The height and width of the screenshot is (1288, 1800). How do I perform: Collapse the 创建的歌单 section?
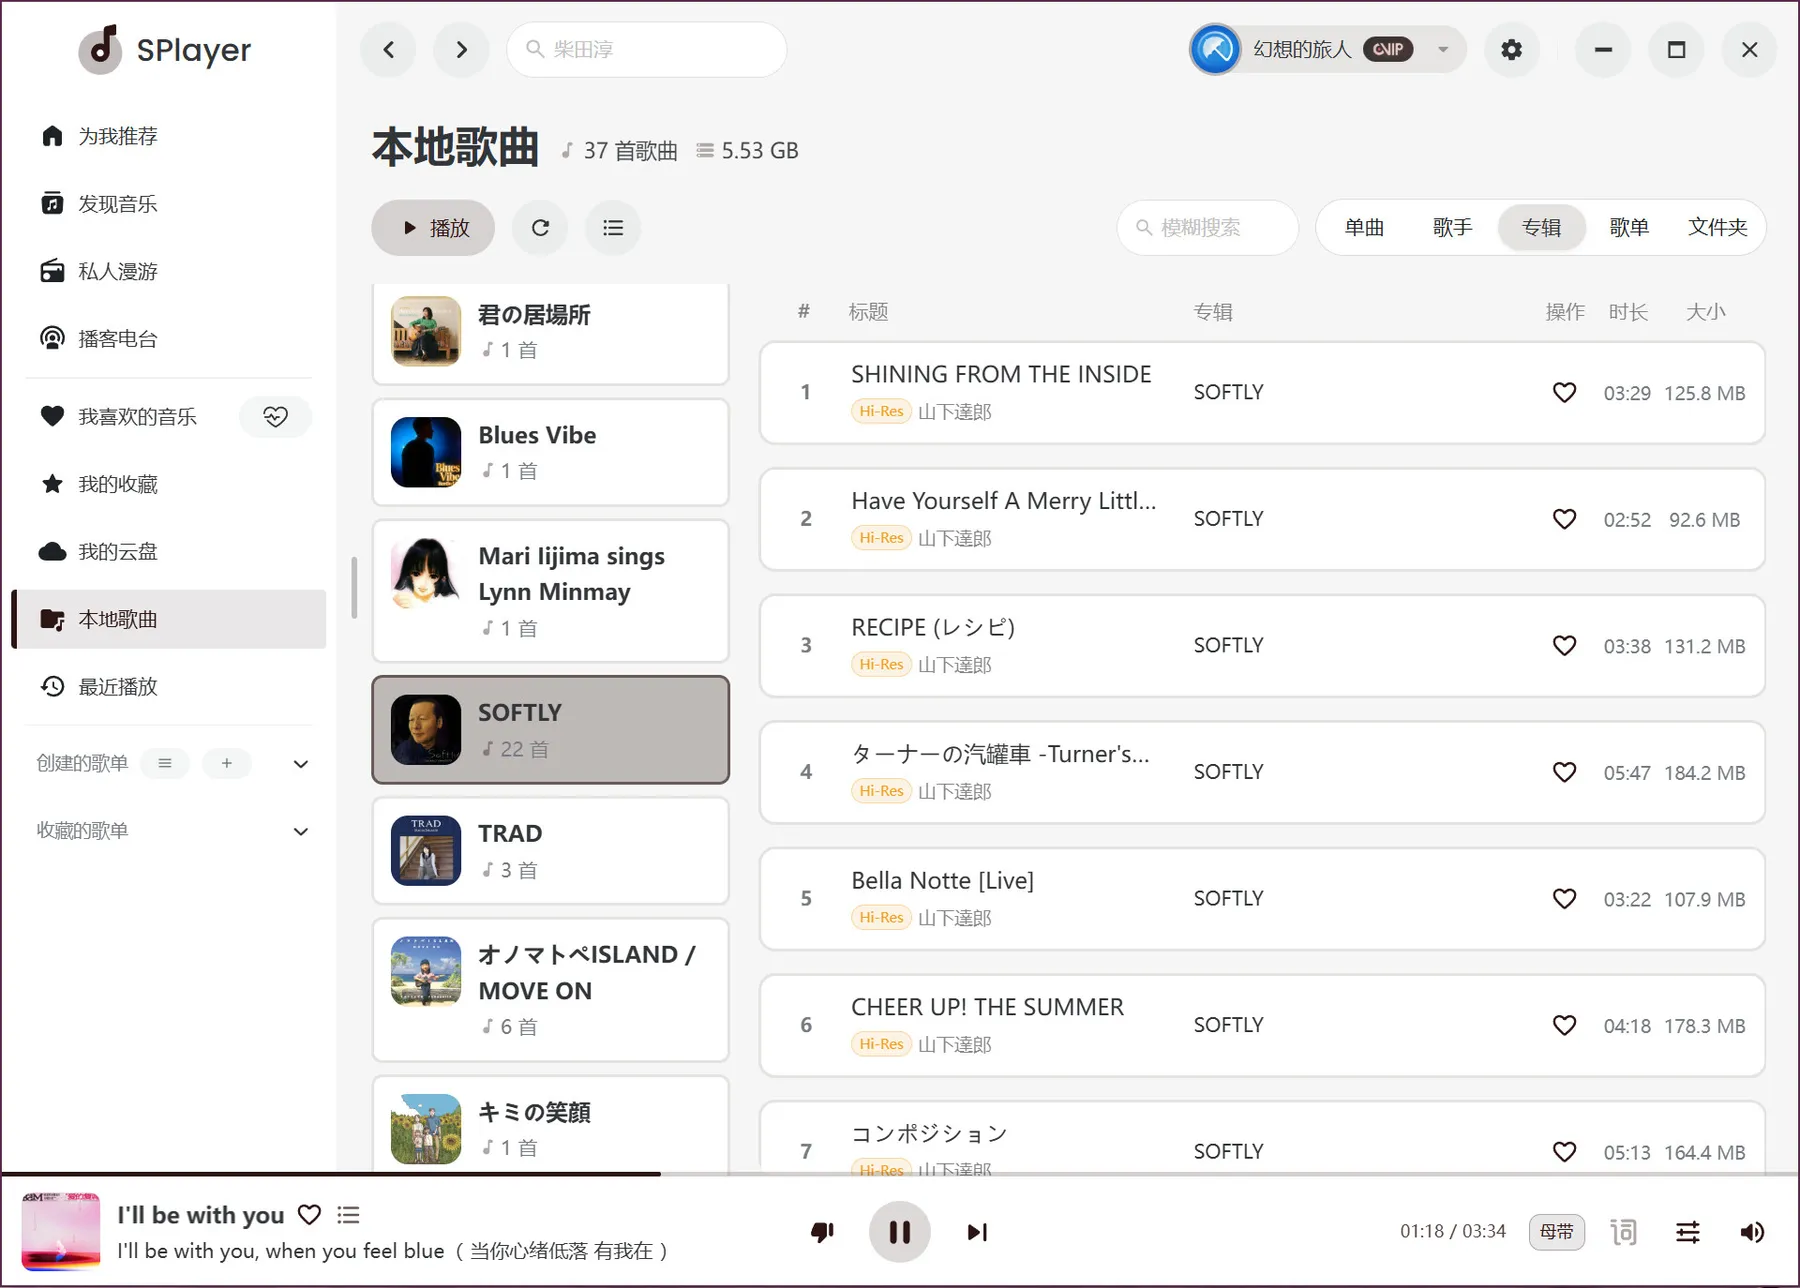coord(300,764)
